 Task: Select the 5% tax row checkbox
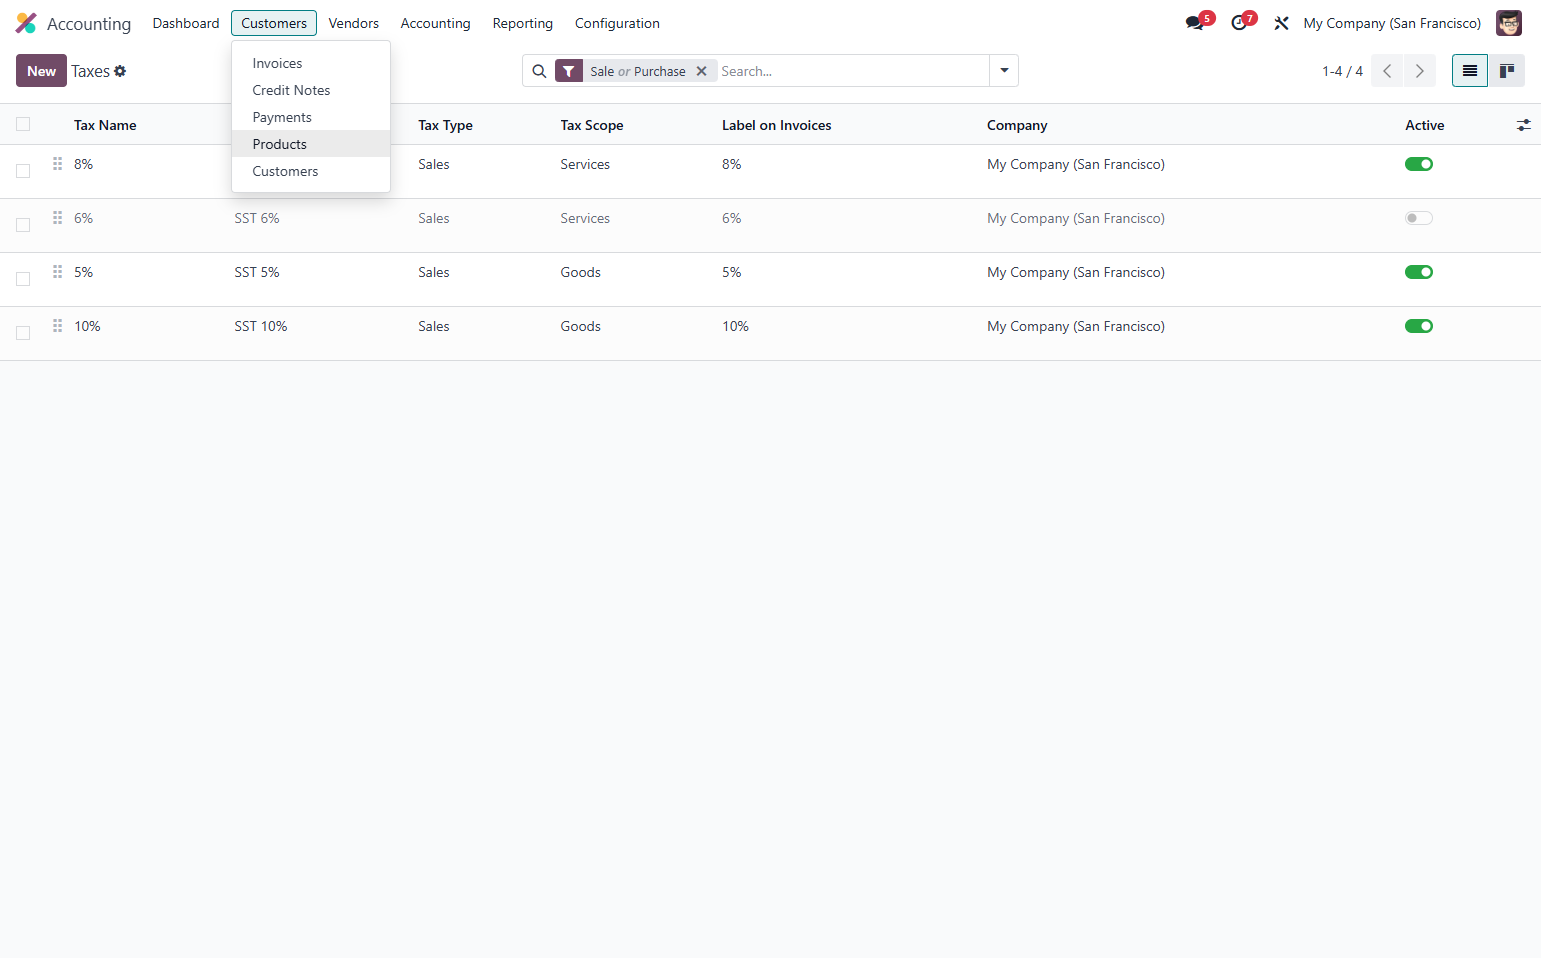(23, 279)
